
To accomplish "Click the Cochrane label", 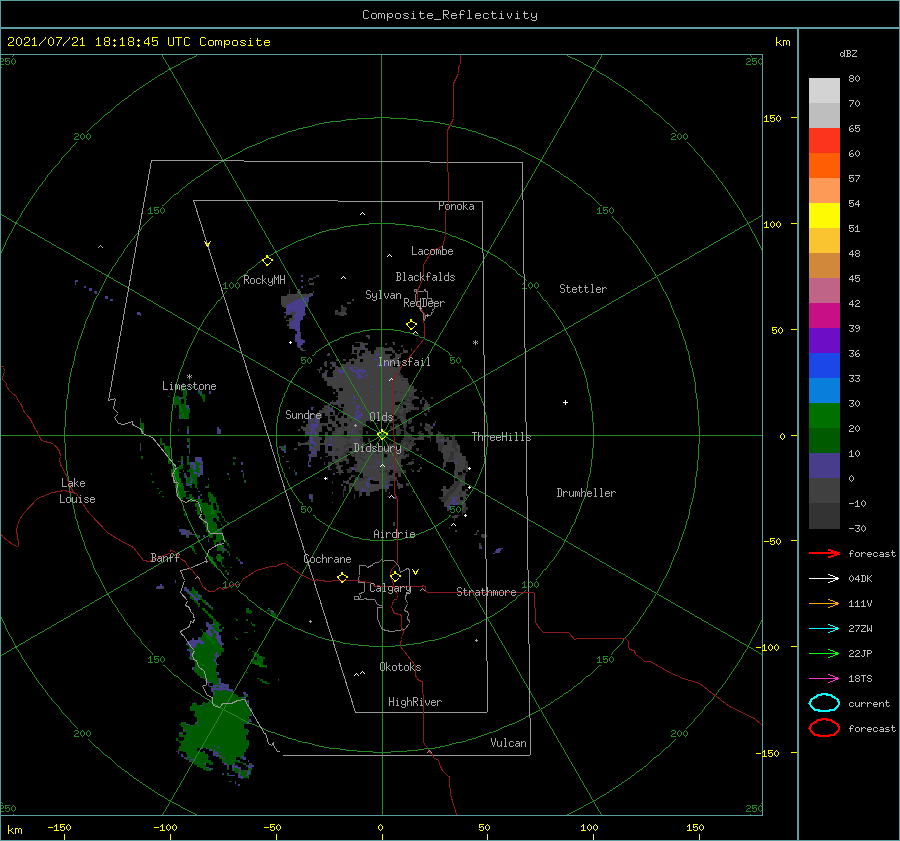I will [x=327, y=559].
